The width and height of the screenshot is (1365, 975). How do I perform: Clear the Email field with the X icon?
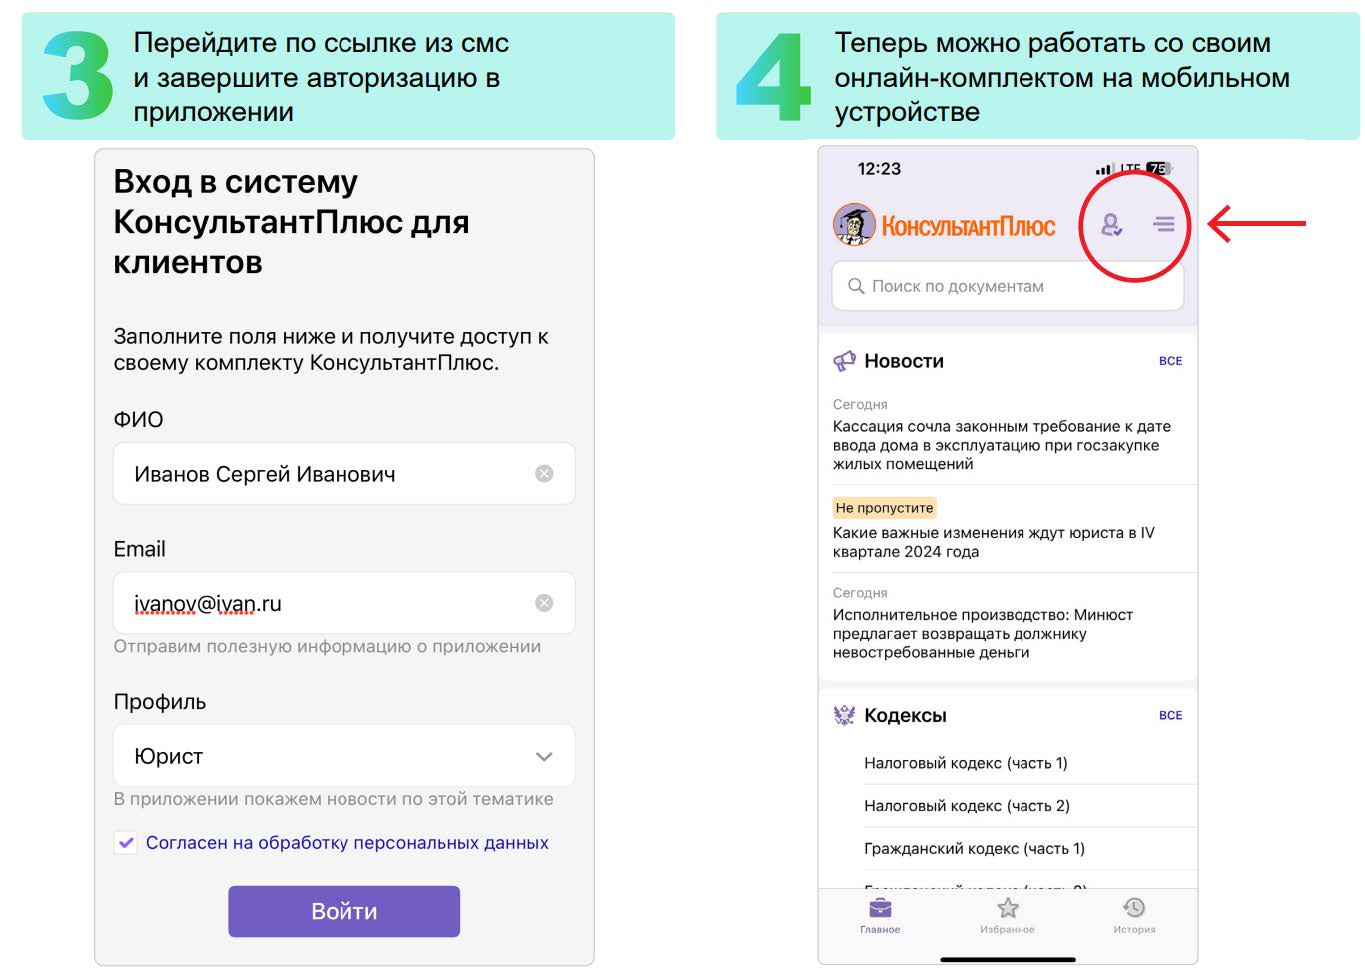pos(544,603)
